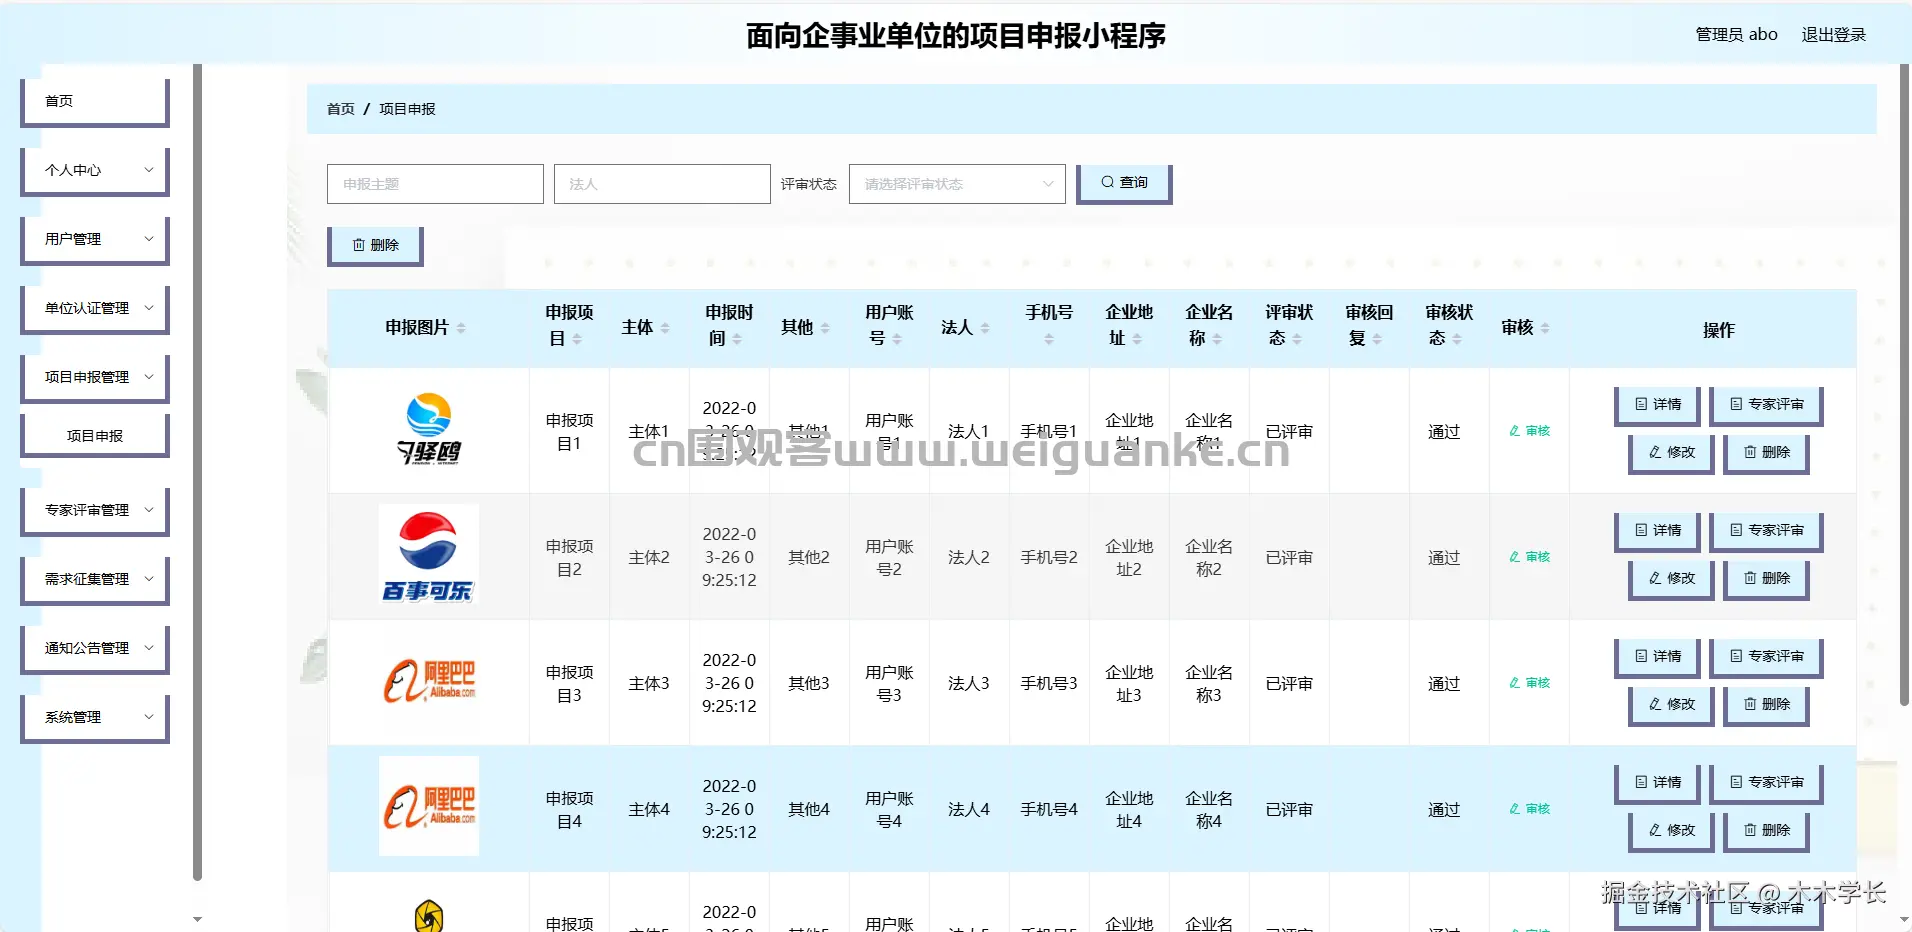Viewport: 1912px width, 932px height.
Task: Open 评审状态 filter dropdown
Action: (957, 184)
